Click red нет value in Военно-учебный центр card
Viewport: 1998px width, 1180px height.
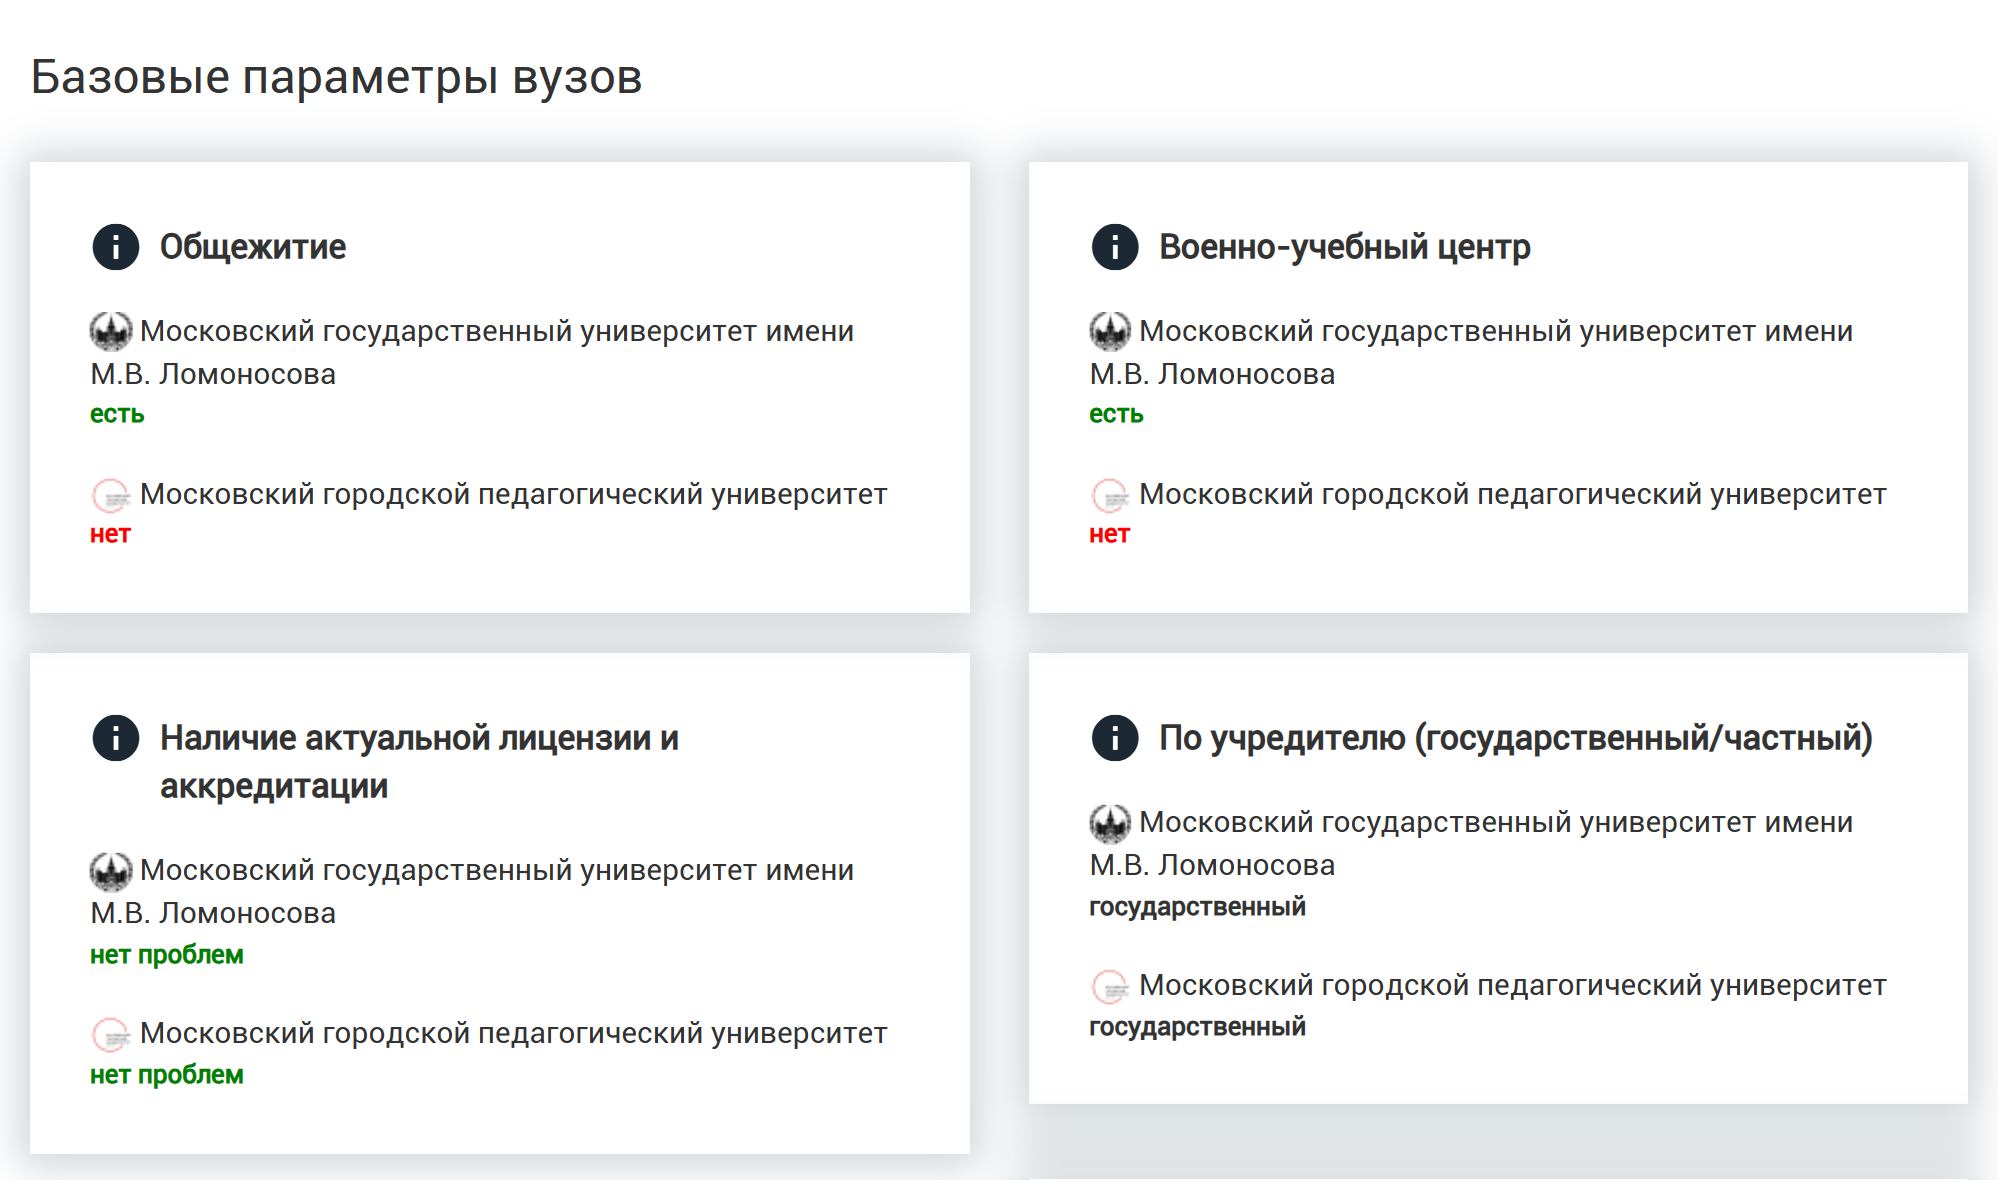coord(1109,534)
